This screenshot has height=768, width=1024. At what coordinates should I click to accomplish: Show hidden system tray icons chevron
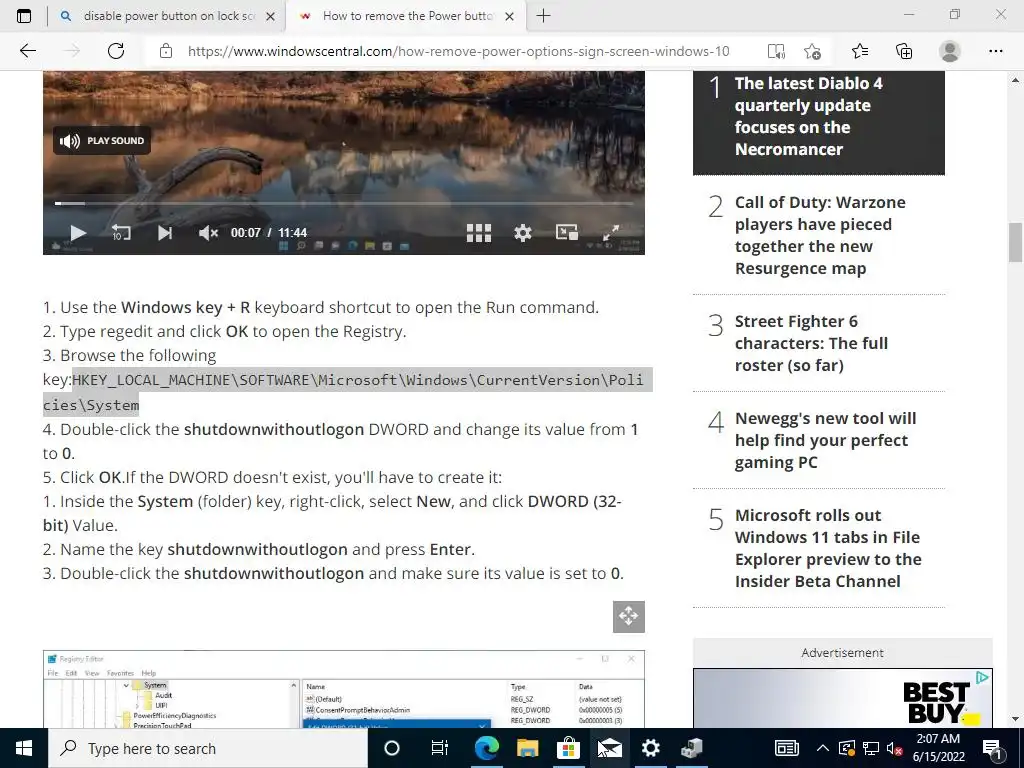(x=823, y=748)
